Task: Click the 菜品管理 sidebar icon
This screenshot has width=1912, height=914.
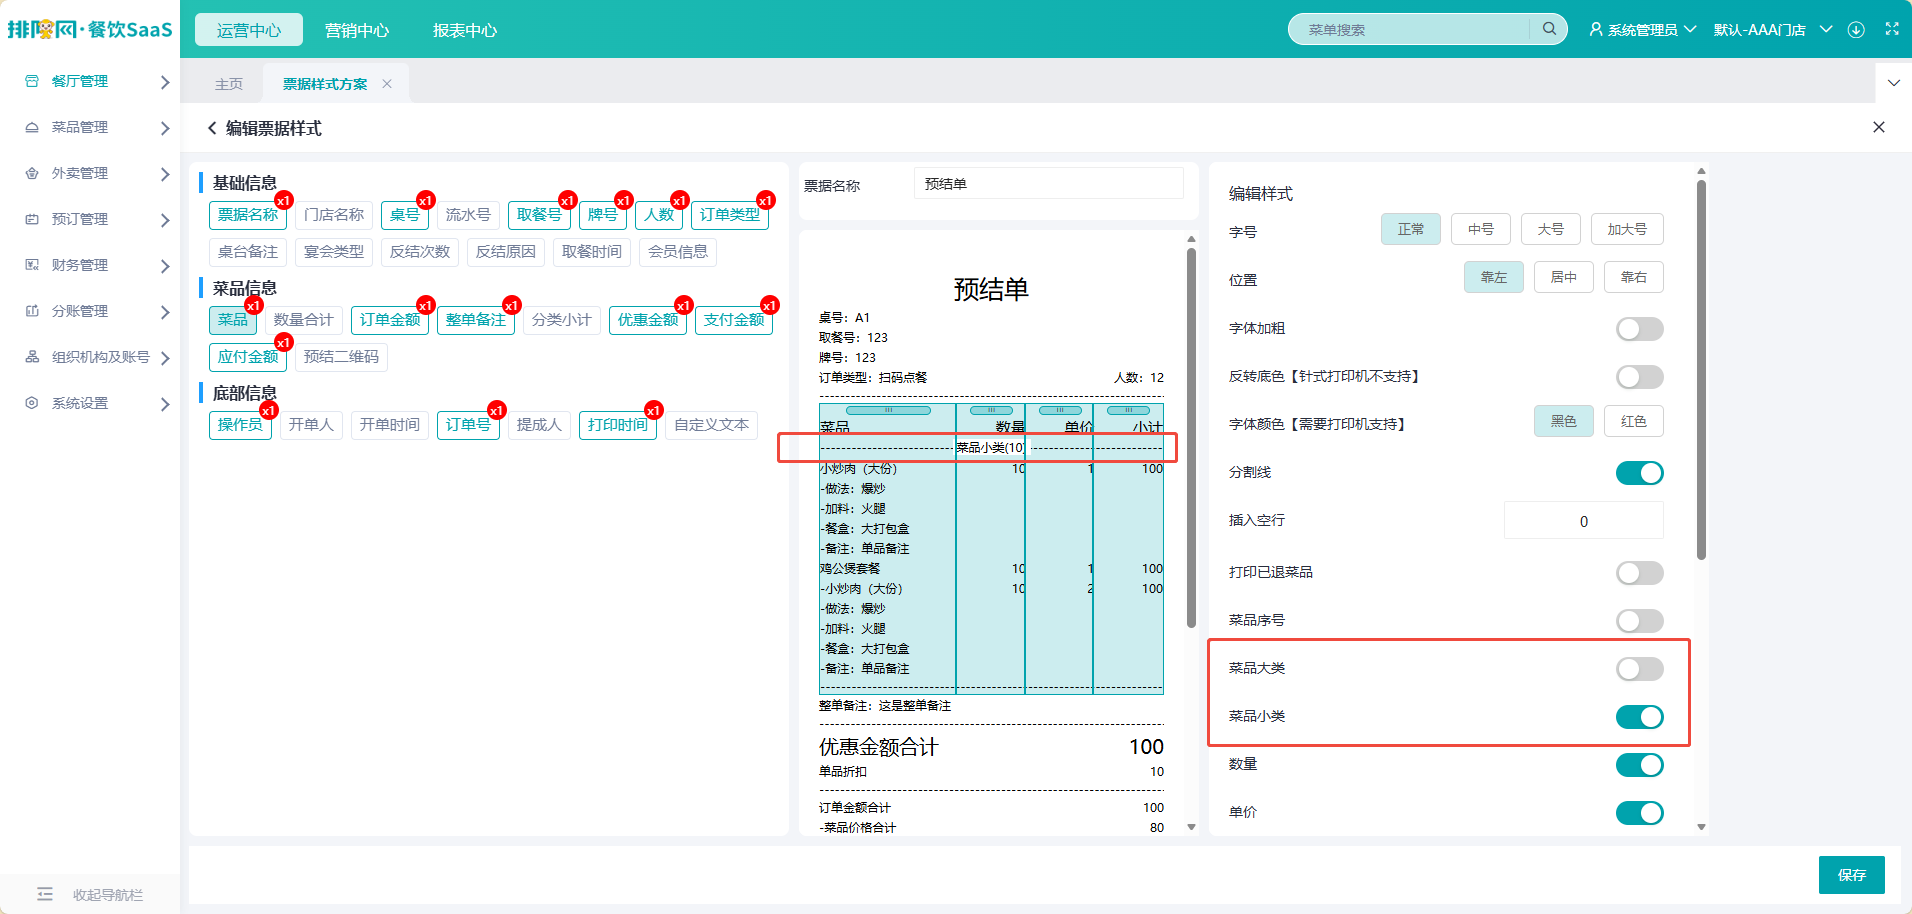Action: 32,127
